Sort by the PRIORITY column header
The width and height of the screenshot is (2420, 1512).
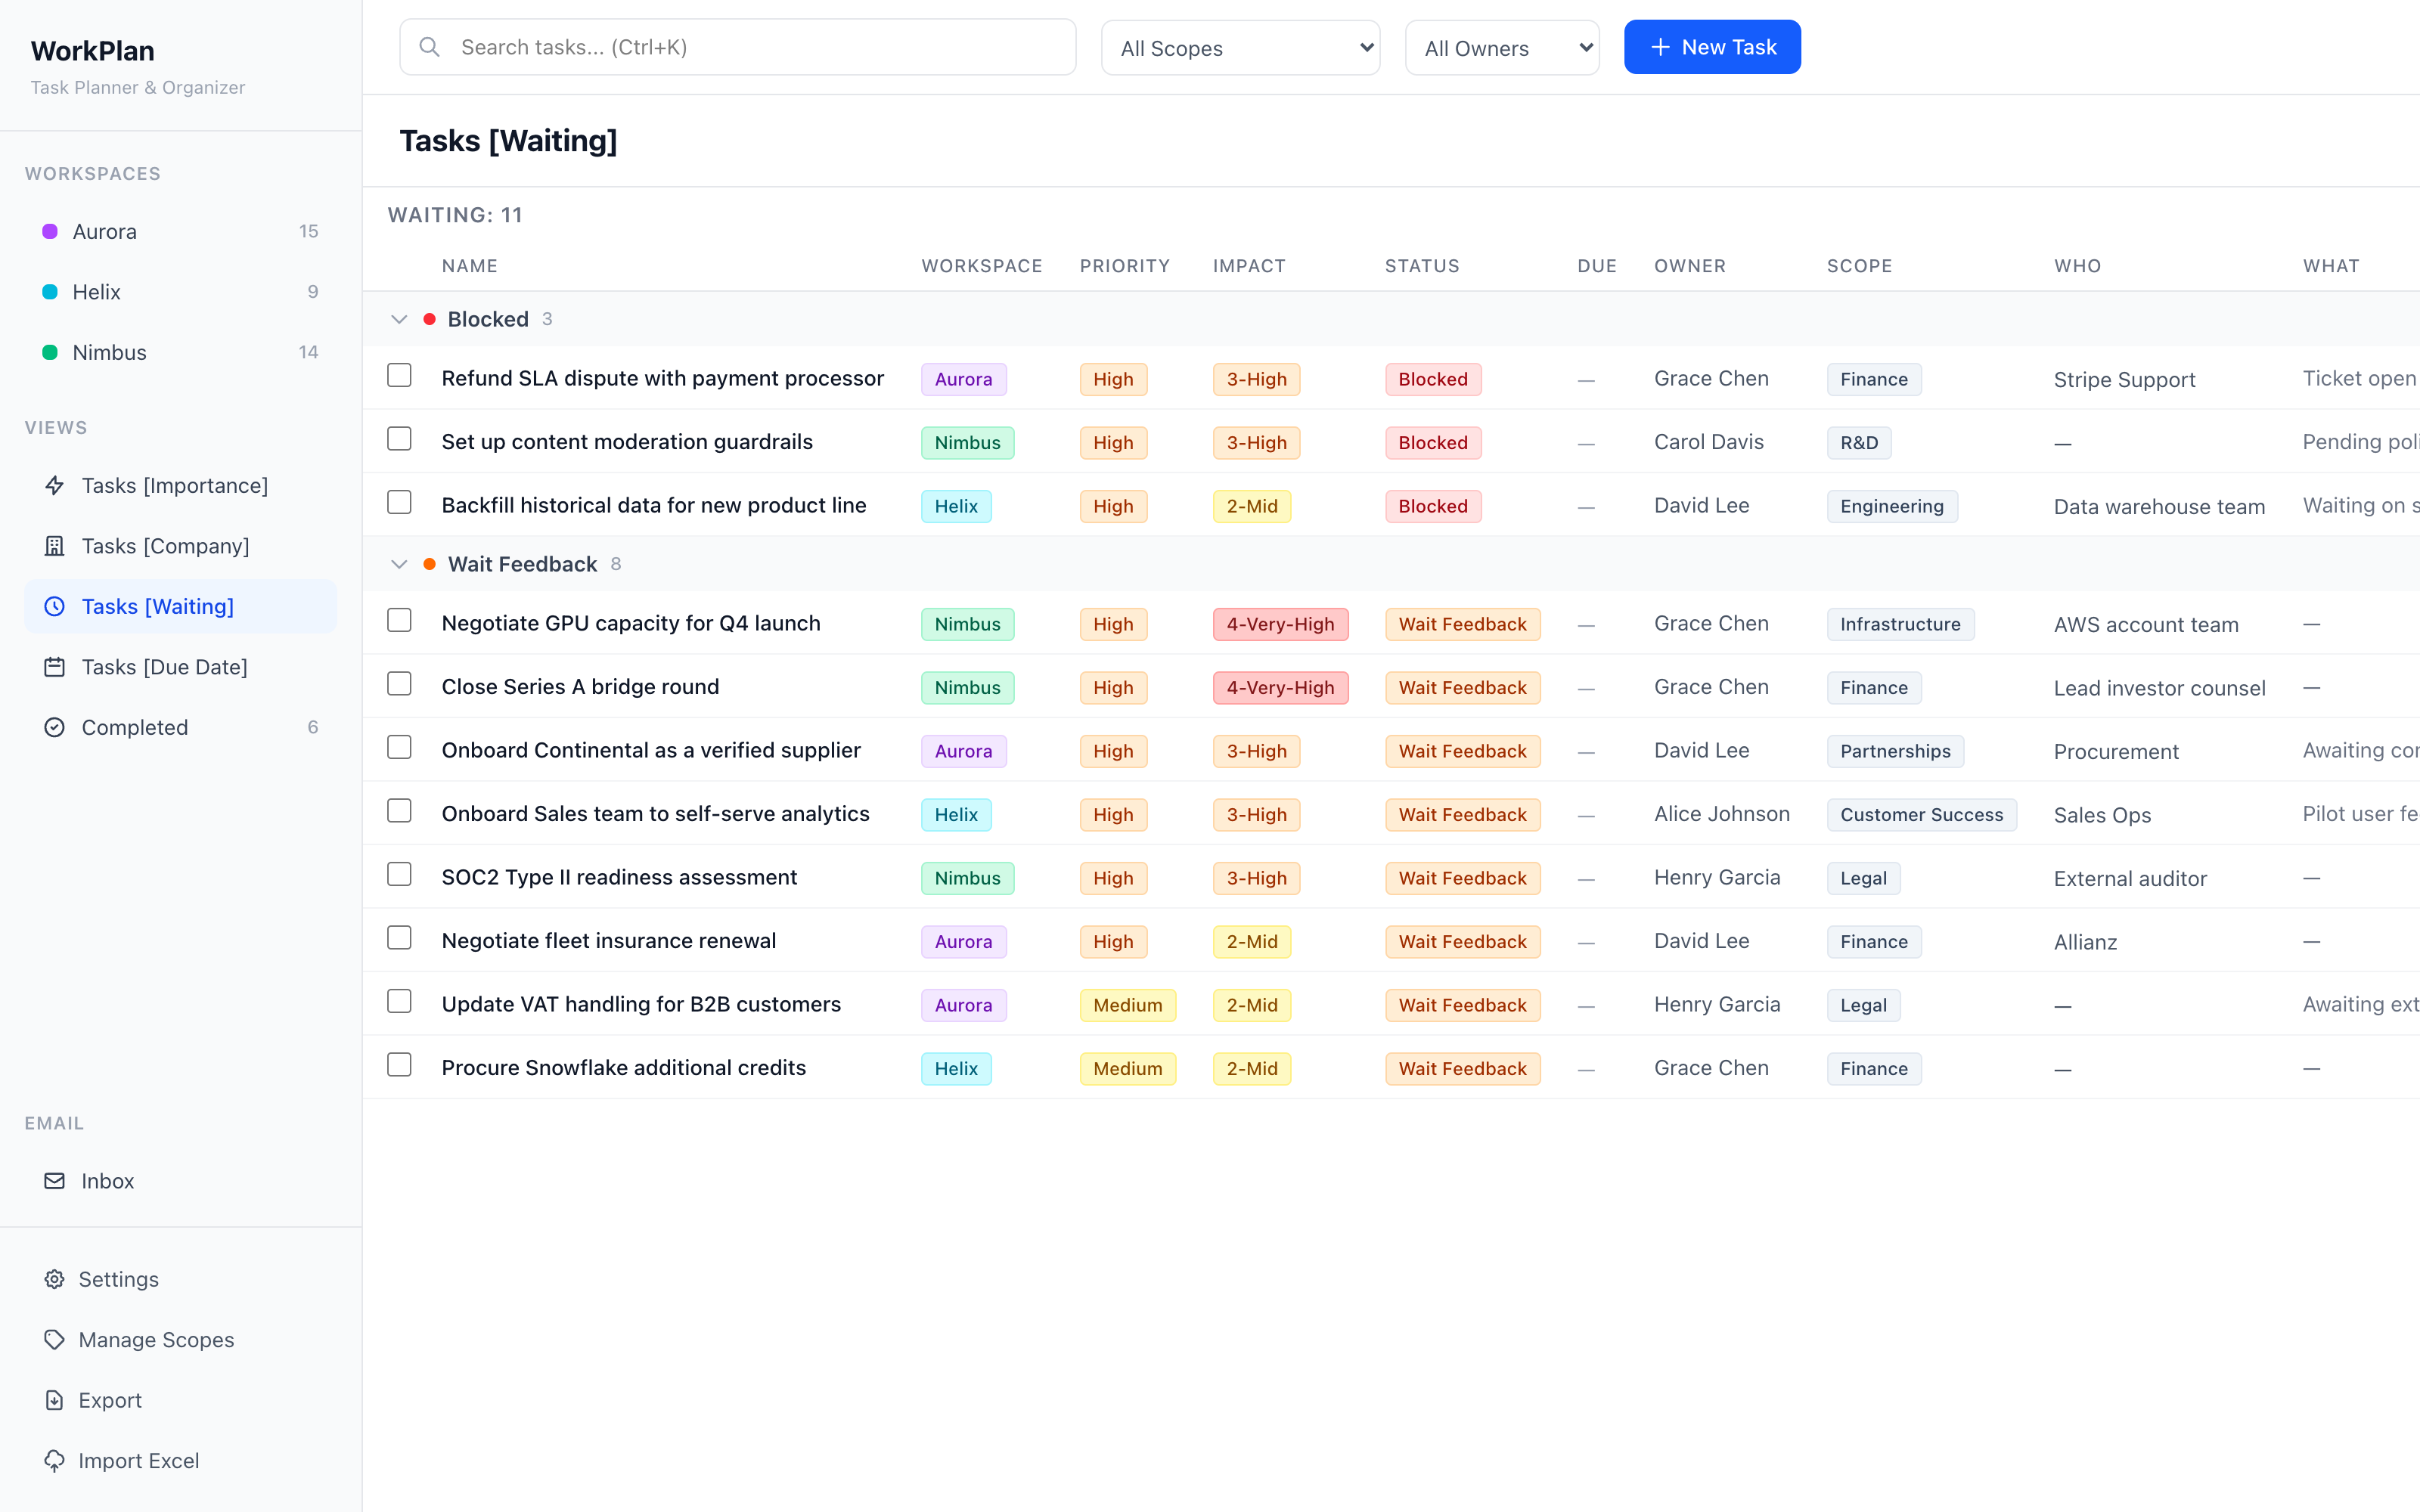click(1125, 266)
